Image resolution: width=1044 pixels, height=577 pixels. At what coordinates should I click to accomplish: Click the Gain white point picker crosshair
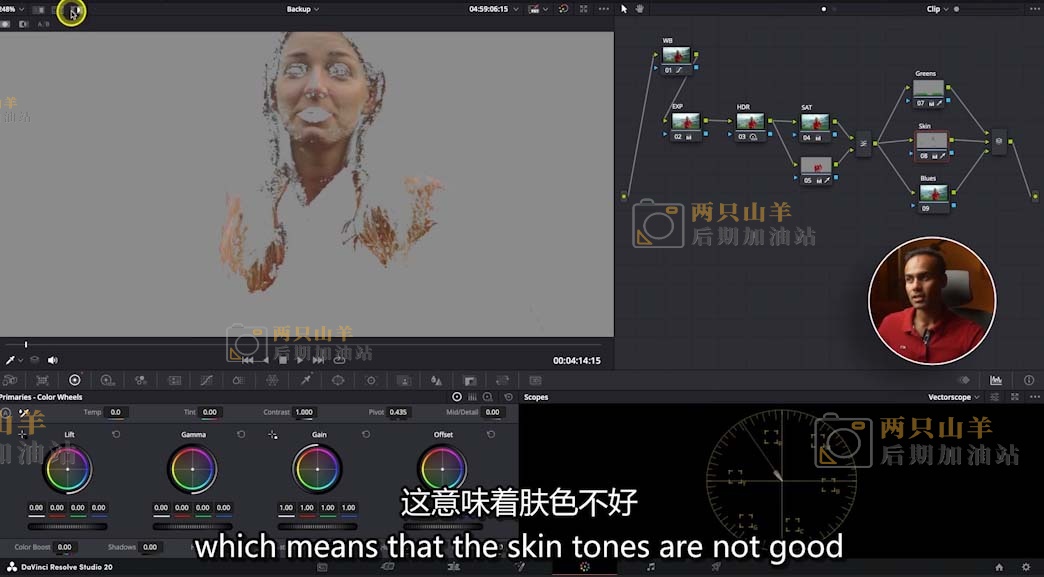(273, 435)
